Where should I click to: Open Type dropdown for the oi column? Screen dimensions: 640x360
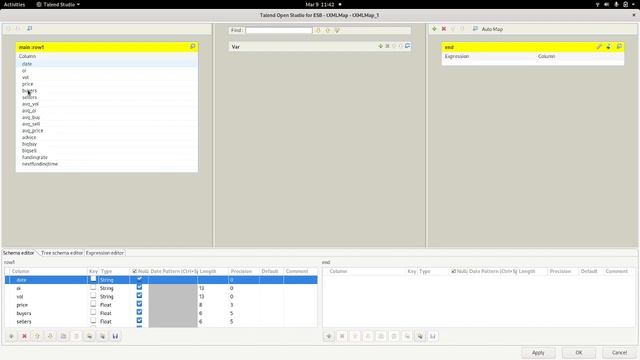pos(114,288)
